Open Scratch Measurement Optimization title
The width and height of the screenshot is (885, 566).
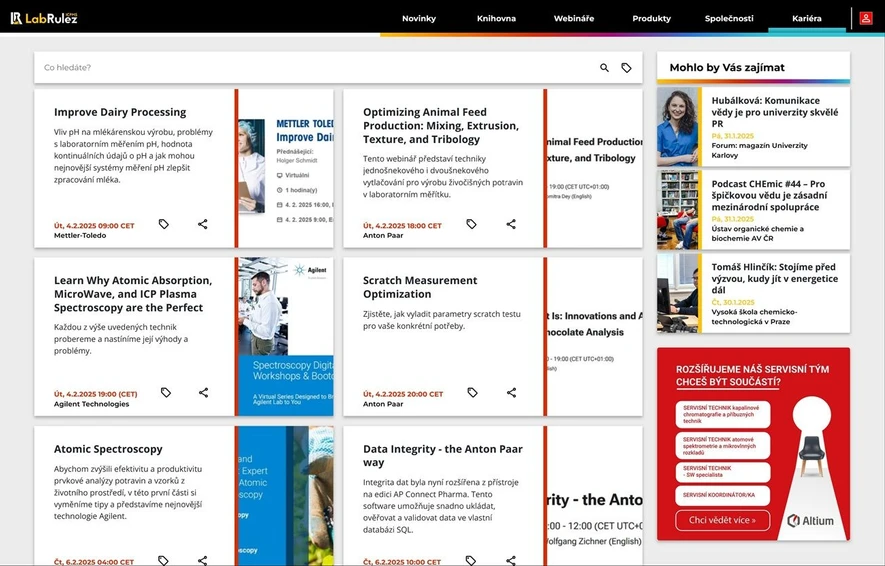[x=420, y=287]
